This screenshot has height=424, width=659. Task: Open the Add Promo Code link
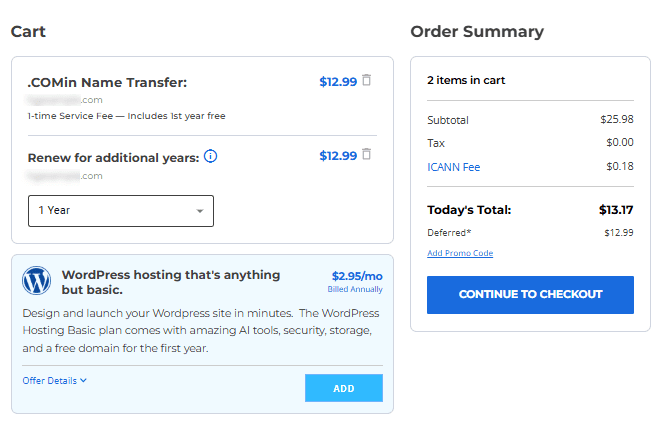click(460, 253)
